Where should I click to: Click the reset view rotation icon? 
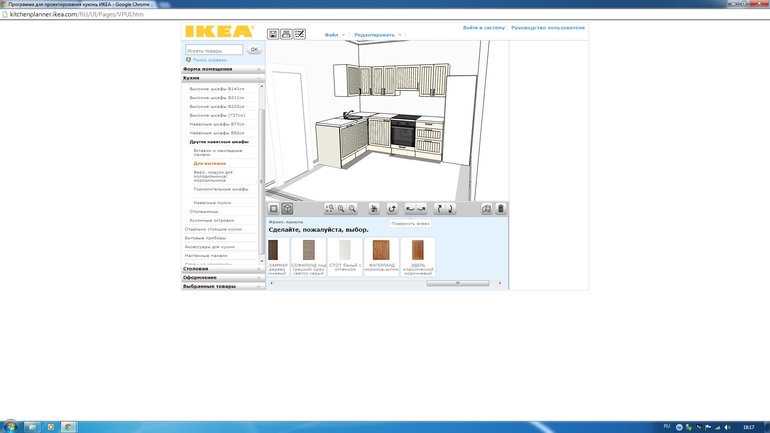(x=392, y=209)
